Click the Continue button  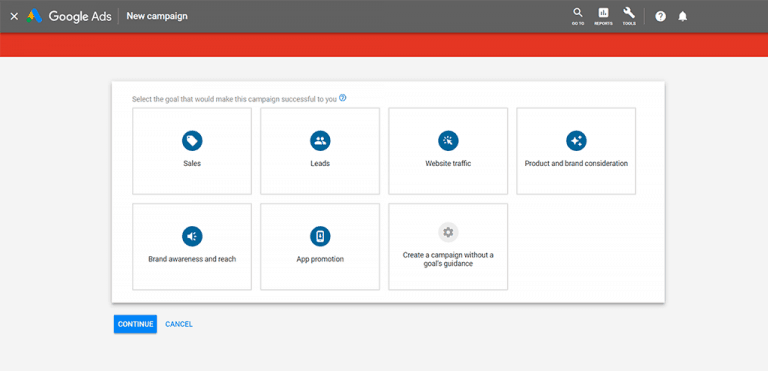(135, 324)
